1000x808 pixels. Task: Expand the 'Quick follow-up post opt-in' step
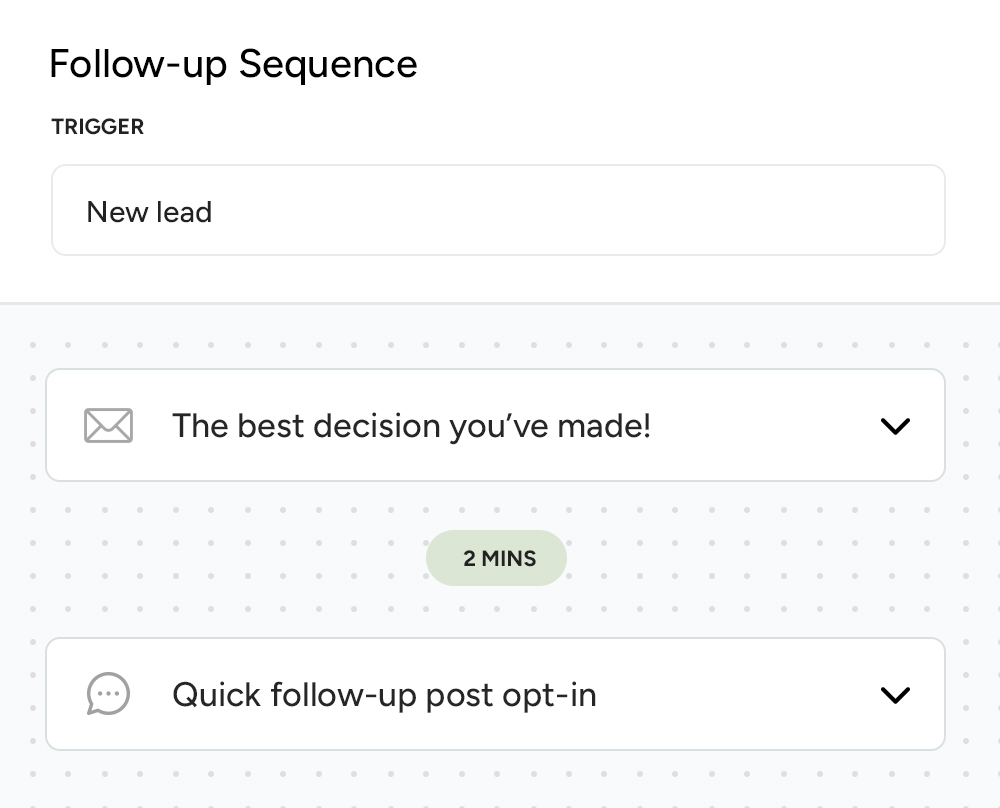point(895,694)
